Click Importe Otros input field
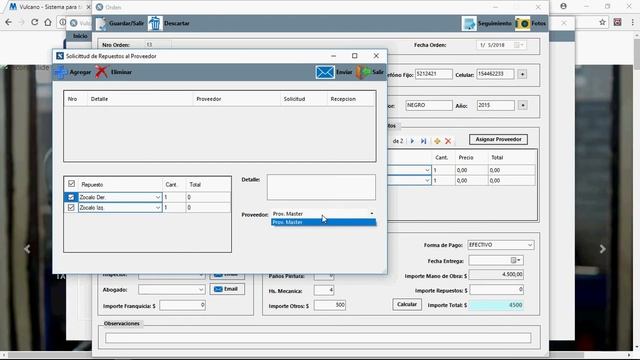This screenshot has width=640, height=360. point(330,305)
